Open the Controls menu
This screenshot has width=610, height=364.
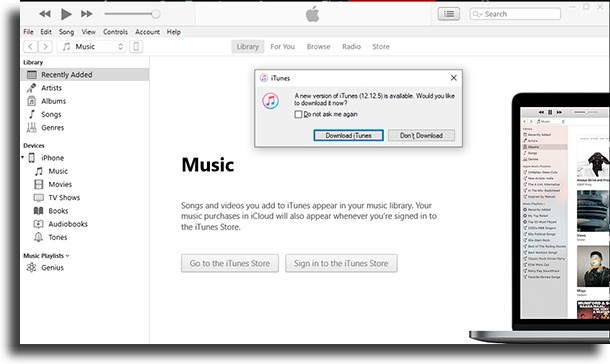(115, 32)
